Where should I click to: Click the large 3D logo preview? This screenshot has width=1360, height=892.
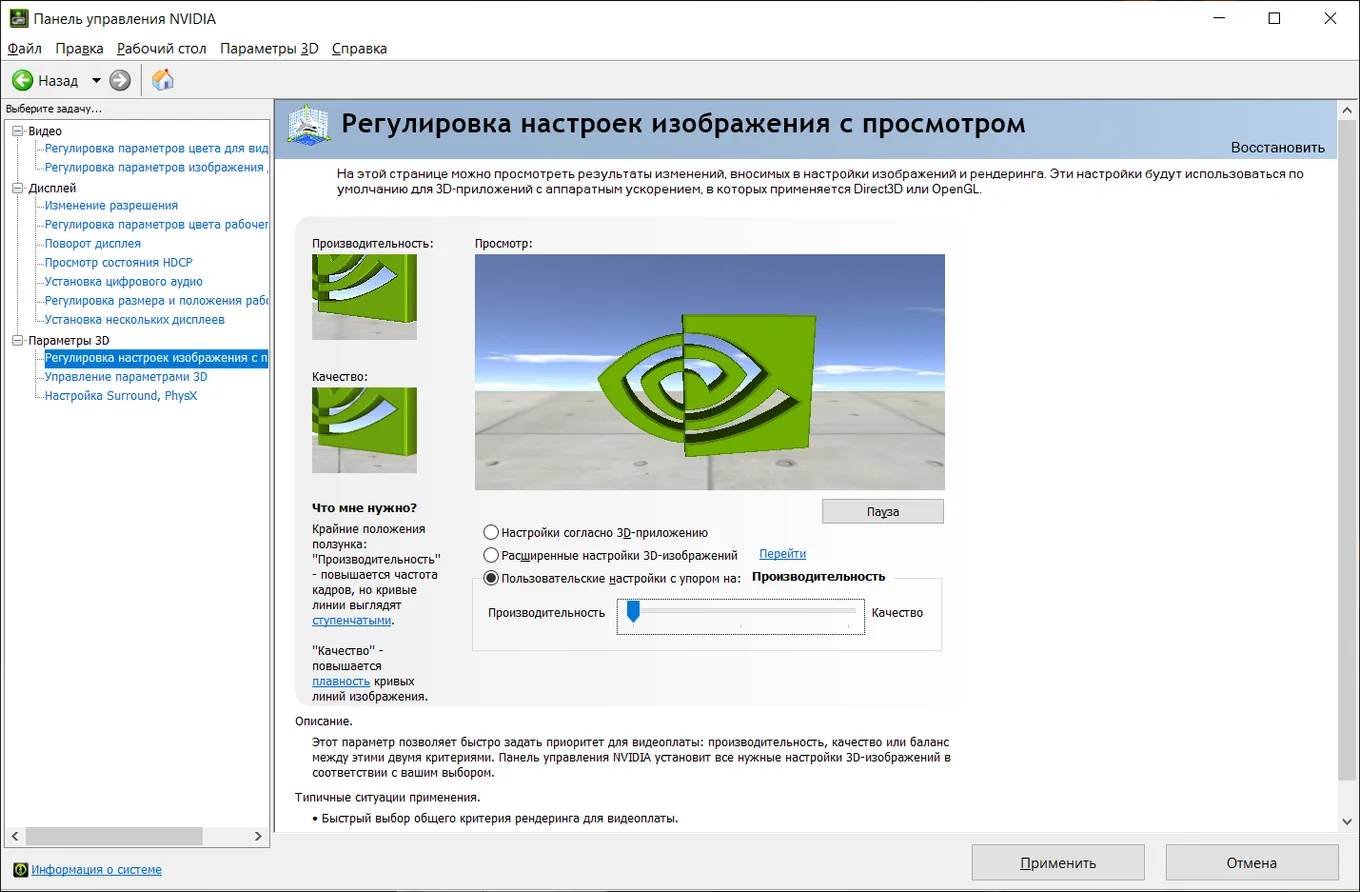click(x=709, y=372)
